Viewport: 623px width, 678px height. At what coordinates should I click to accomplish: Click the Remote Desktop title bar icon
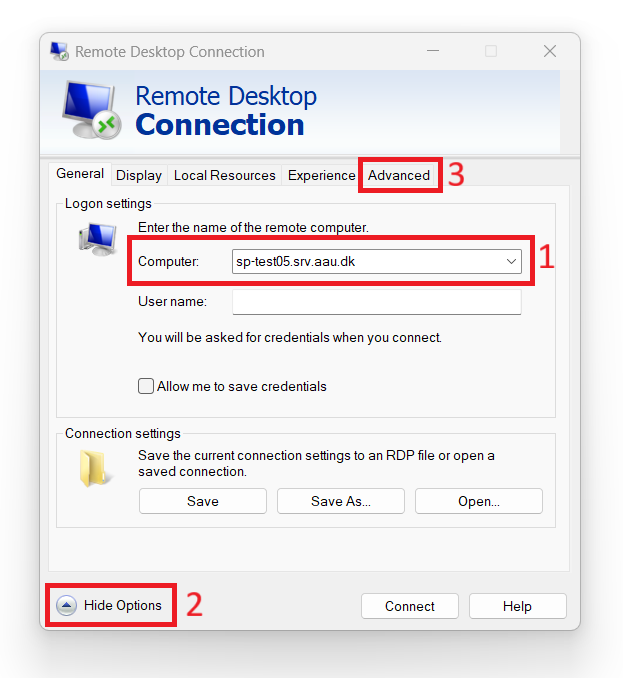pos(60,51)
